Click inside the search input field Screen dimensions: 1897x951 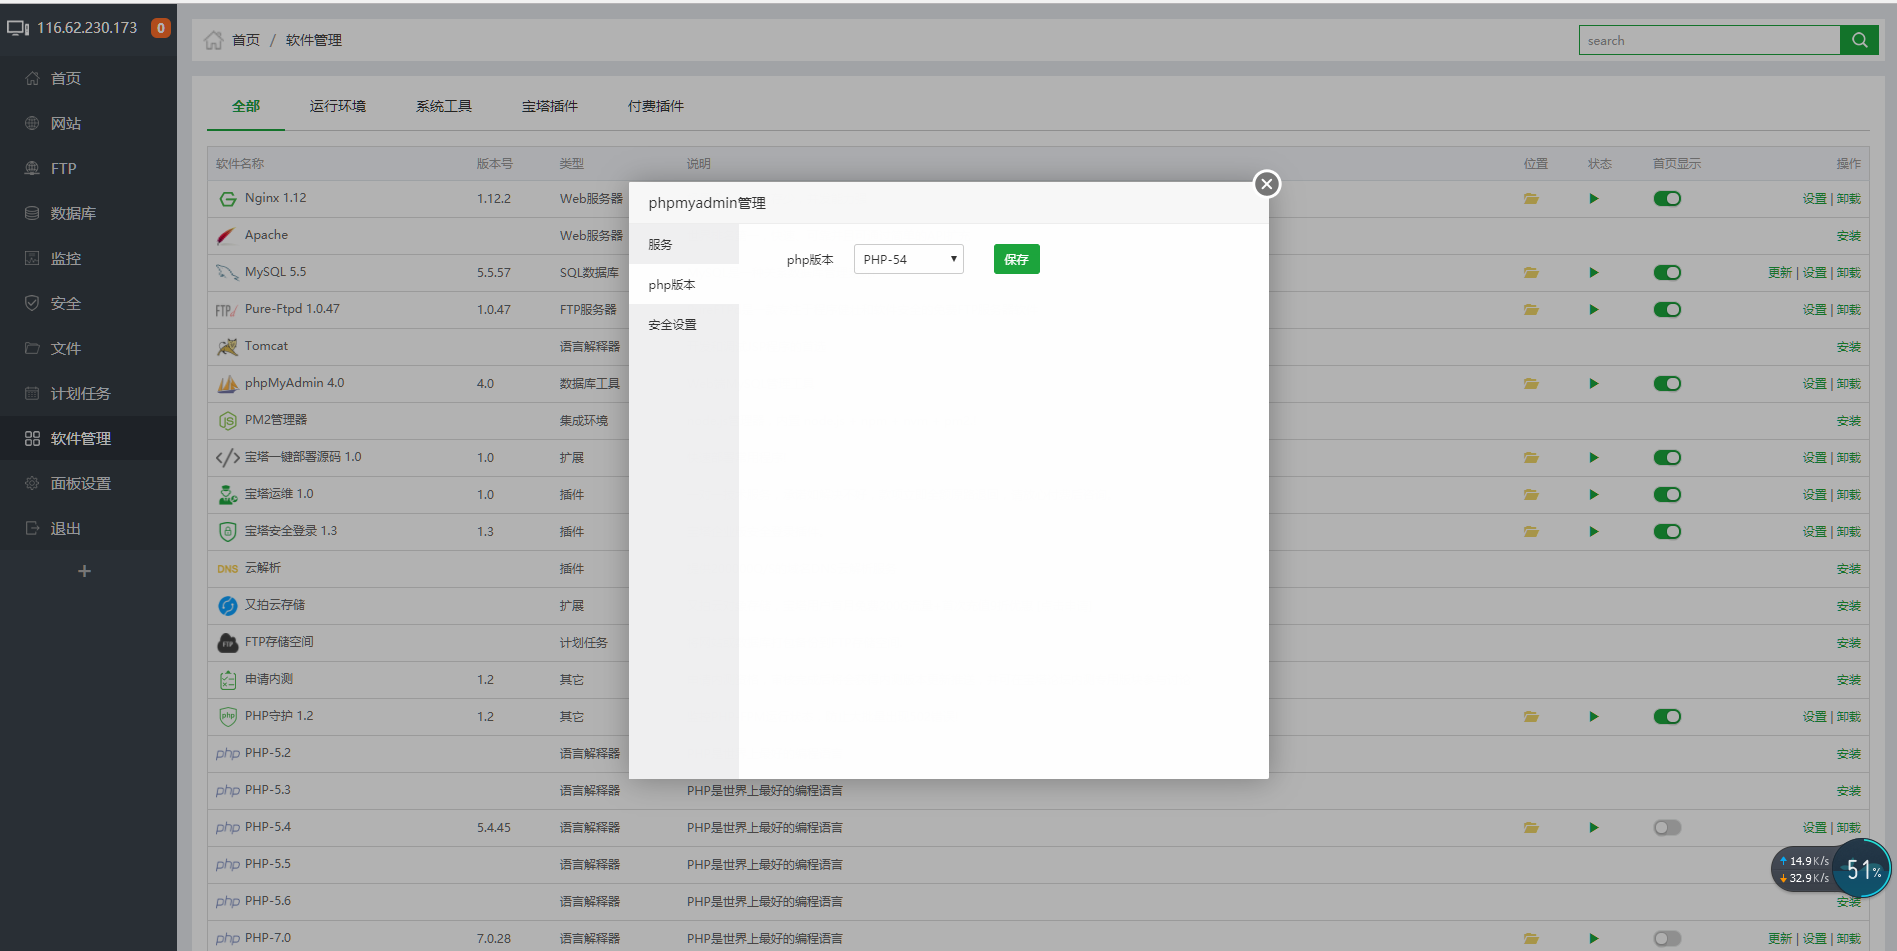[x=1710, y=40]
